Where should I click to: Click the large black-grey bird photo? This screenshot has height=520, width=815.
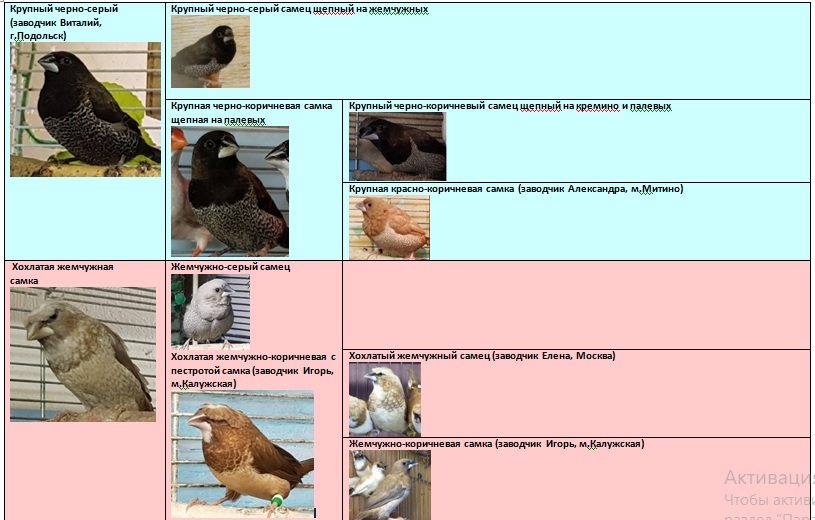[x=85, y=109]
